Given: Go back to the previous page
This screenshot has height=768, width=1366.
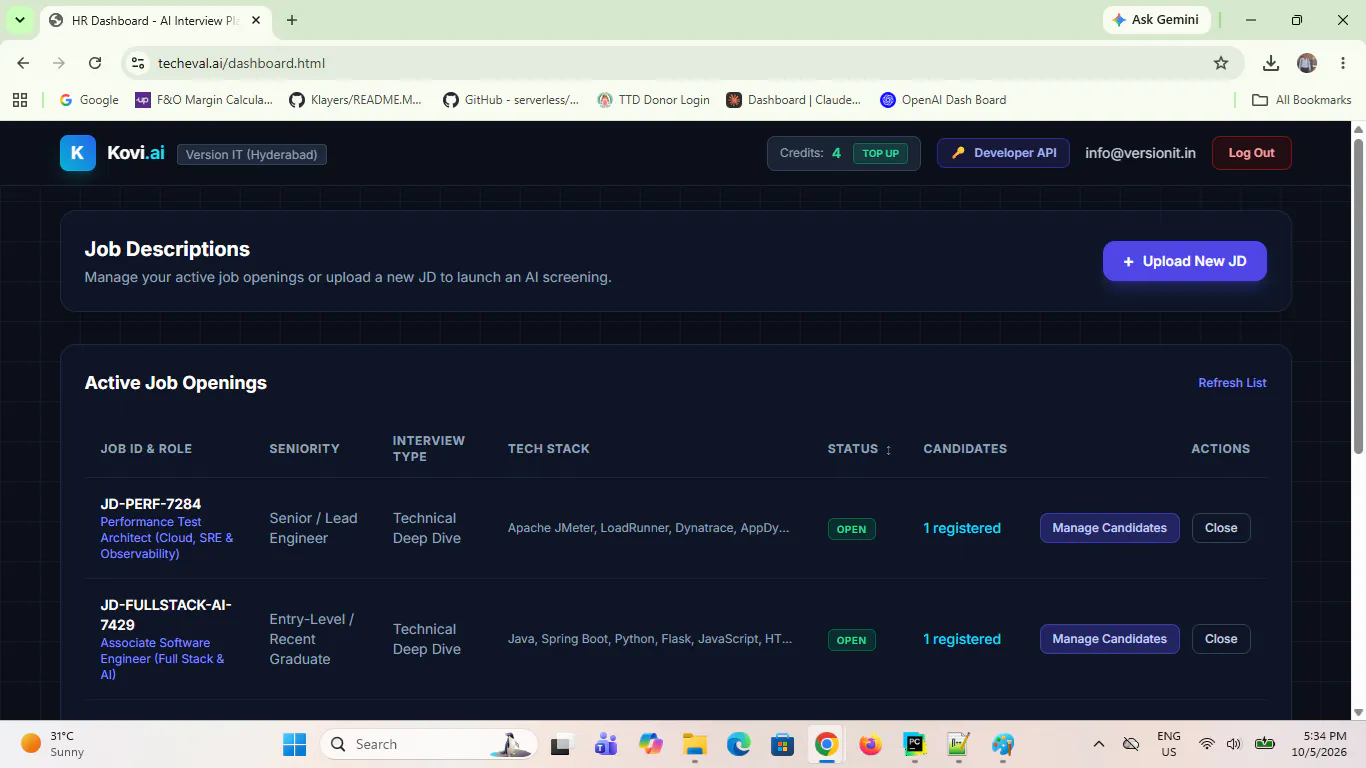Looking at the screenshot, I should pos(23,63).
